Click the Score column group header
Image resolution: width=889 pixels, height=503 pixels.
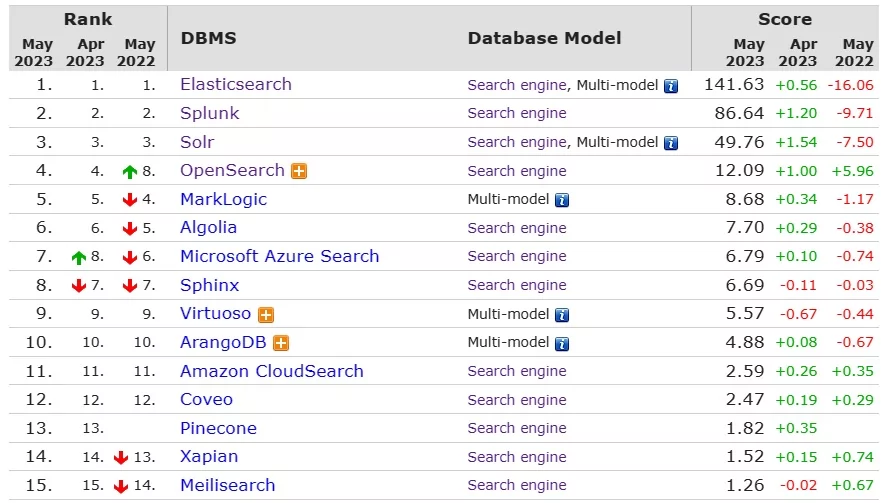tap(785, 19)
